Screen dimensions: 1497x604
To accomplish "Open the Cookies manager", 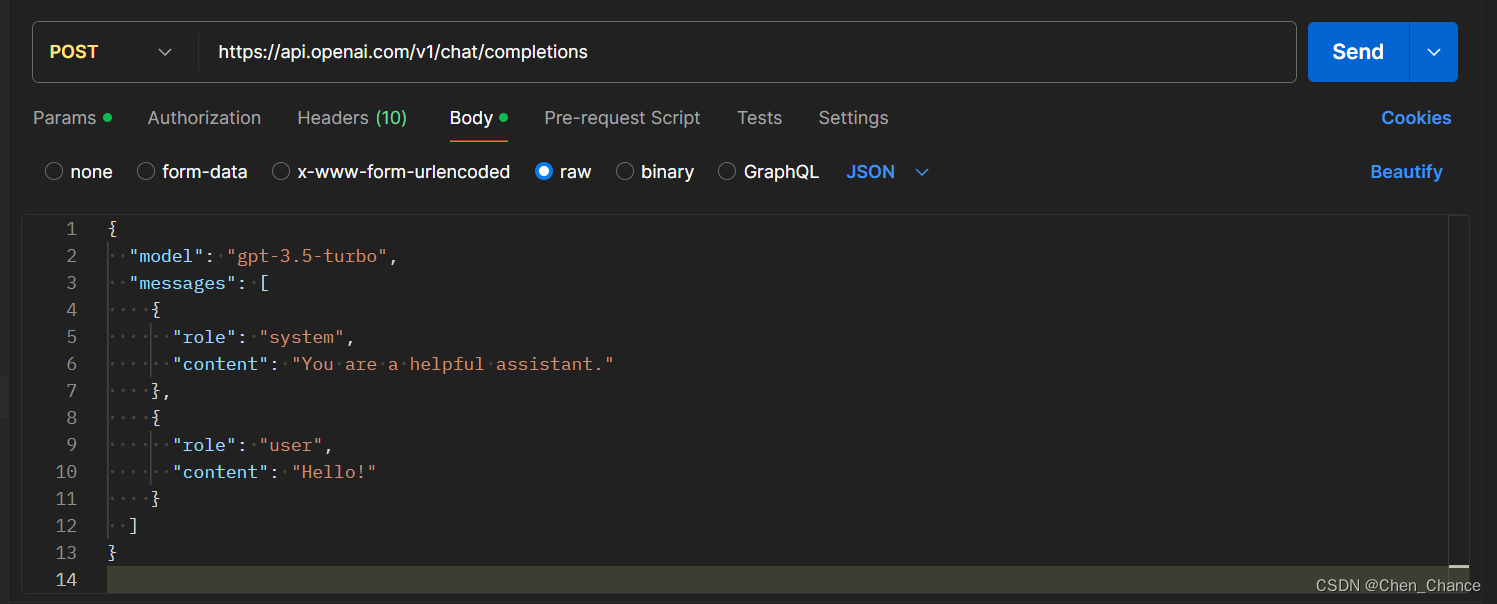I will click(1416, 117).
